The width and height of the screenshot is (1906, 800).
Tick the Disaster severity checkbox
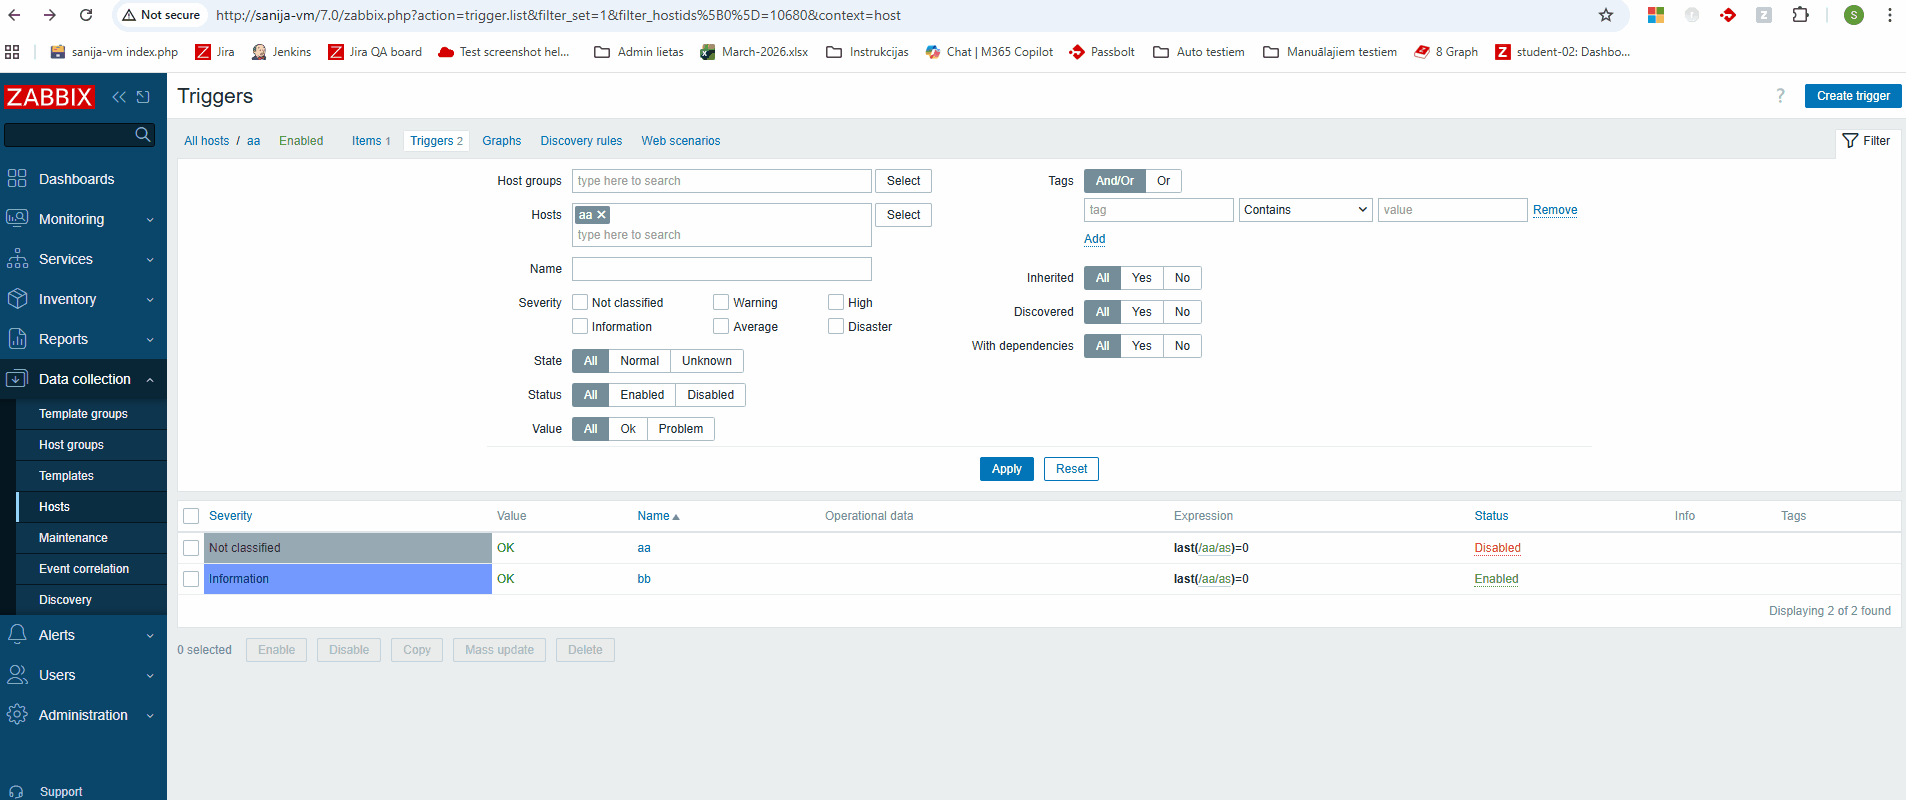pyautogui.click(x=836, y=326)
